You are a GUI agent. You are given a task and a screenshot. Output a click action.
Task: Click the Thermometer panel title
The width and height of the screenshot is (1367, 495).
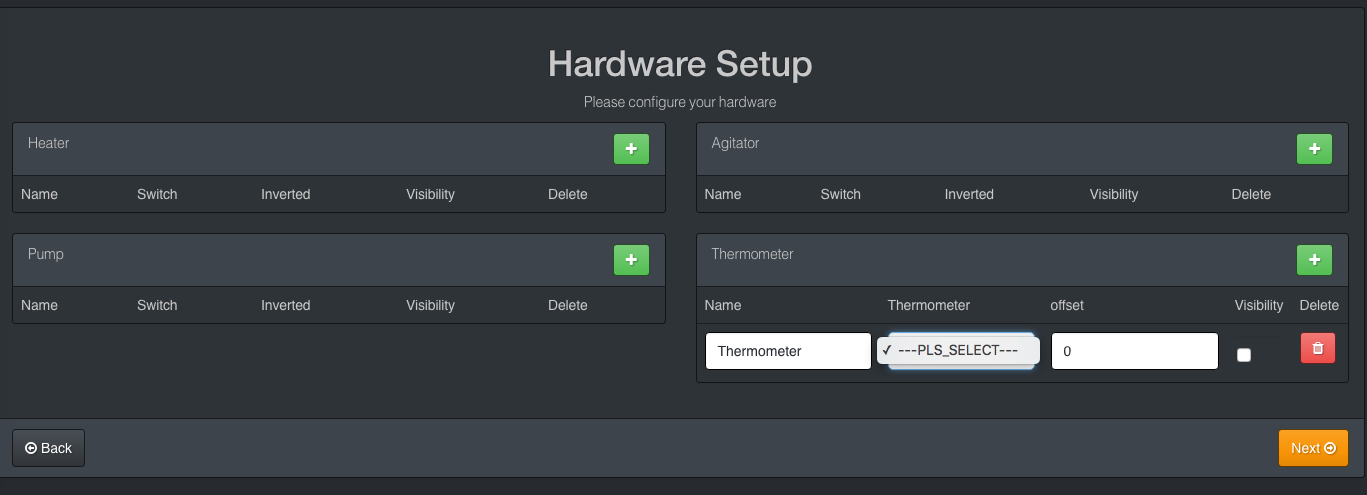[x=752, y=254]
